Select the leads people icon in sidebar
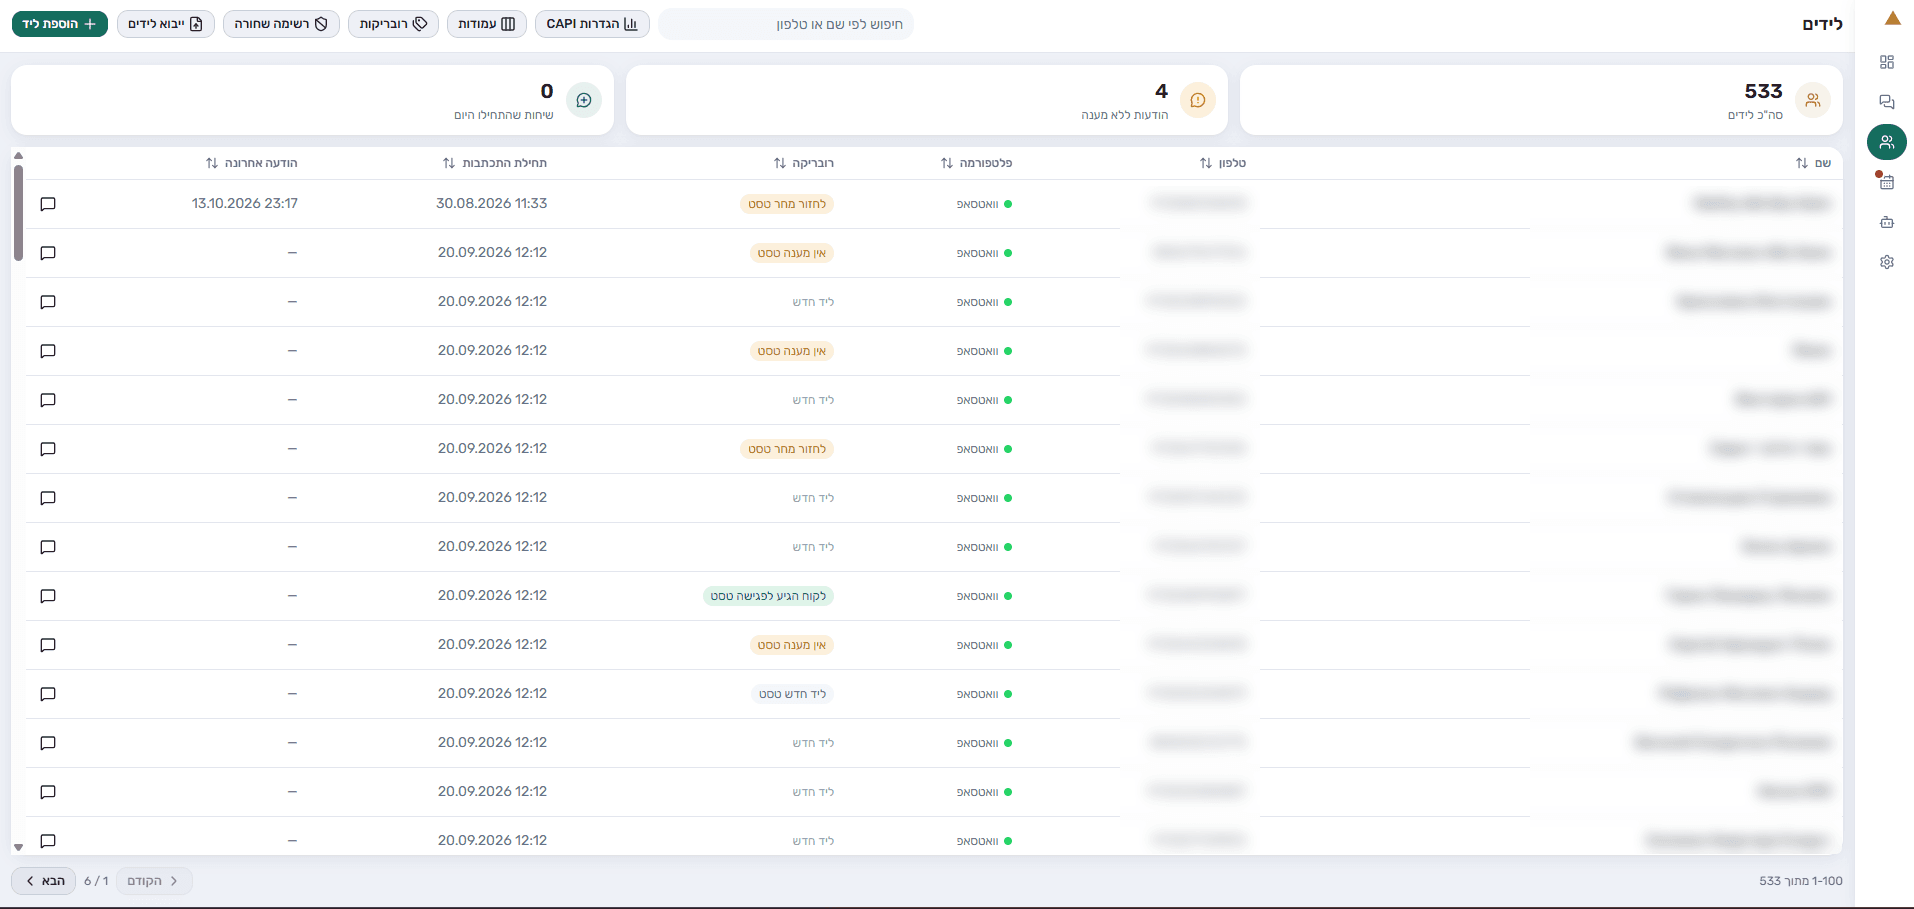Image resolution: width=1914 pixels, height=909 pixels. [x=1886, y=142]
